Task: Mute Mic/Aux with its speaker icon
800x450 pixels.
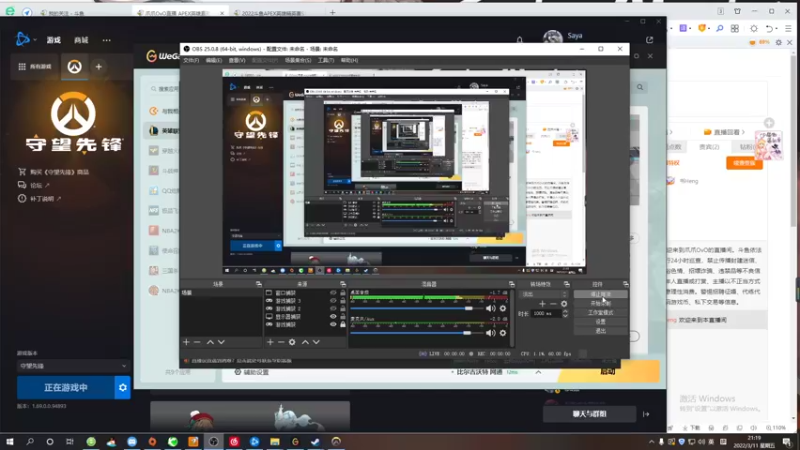Action: [x=490, y=333]
